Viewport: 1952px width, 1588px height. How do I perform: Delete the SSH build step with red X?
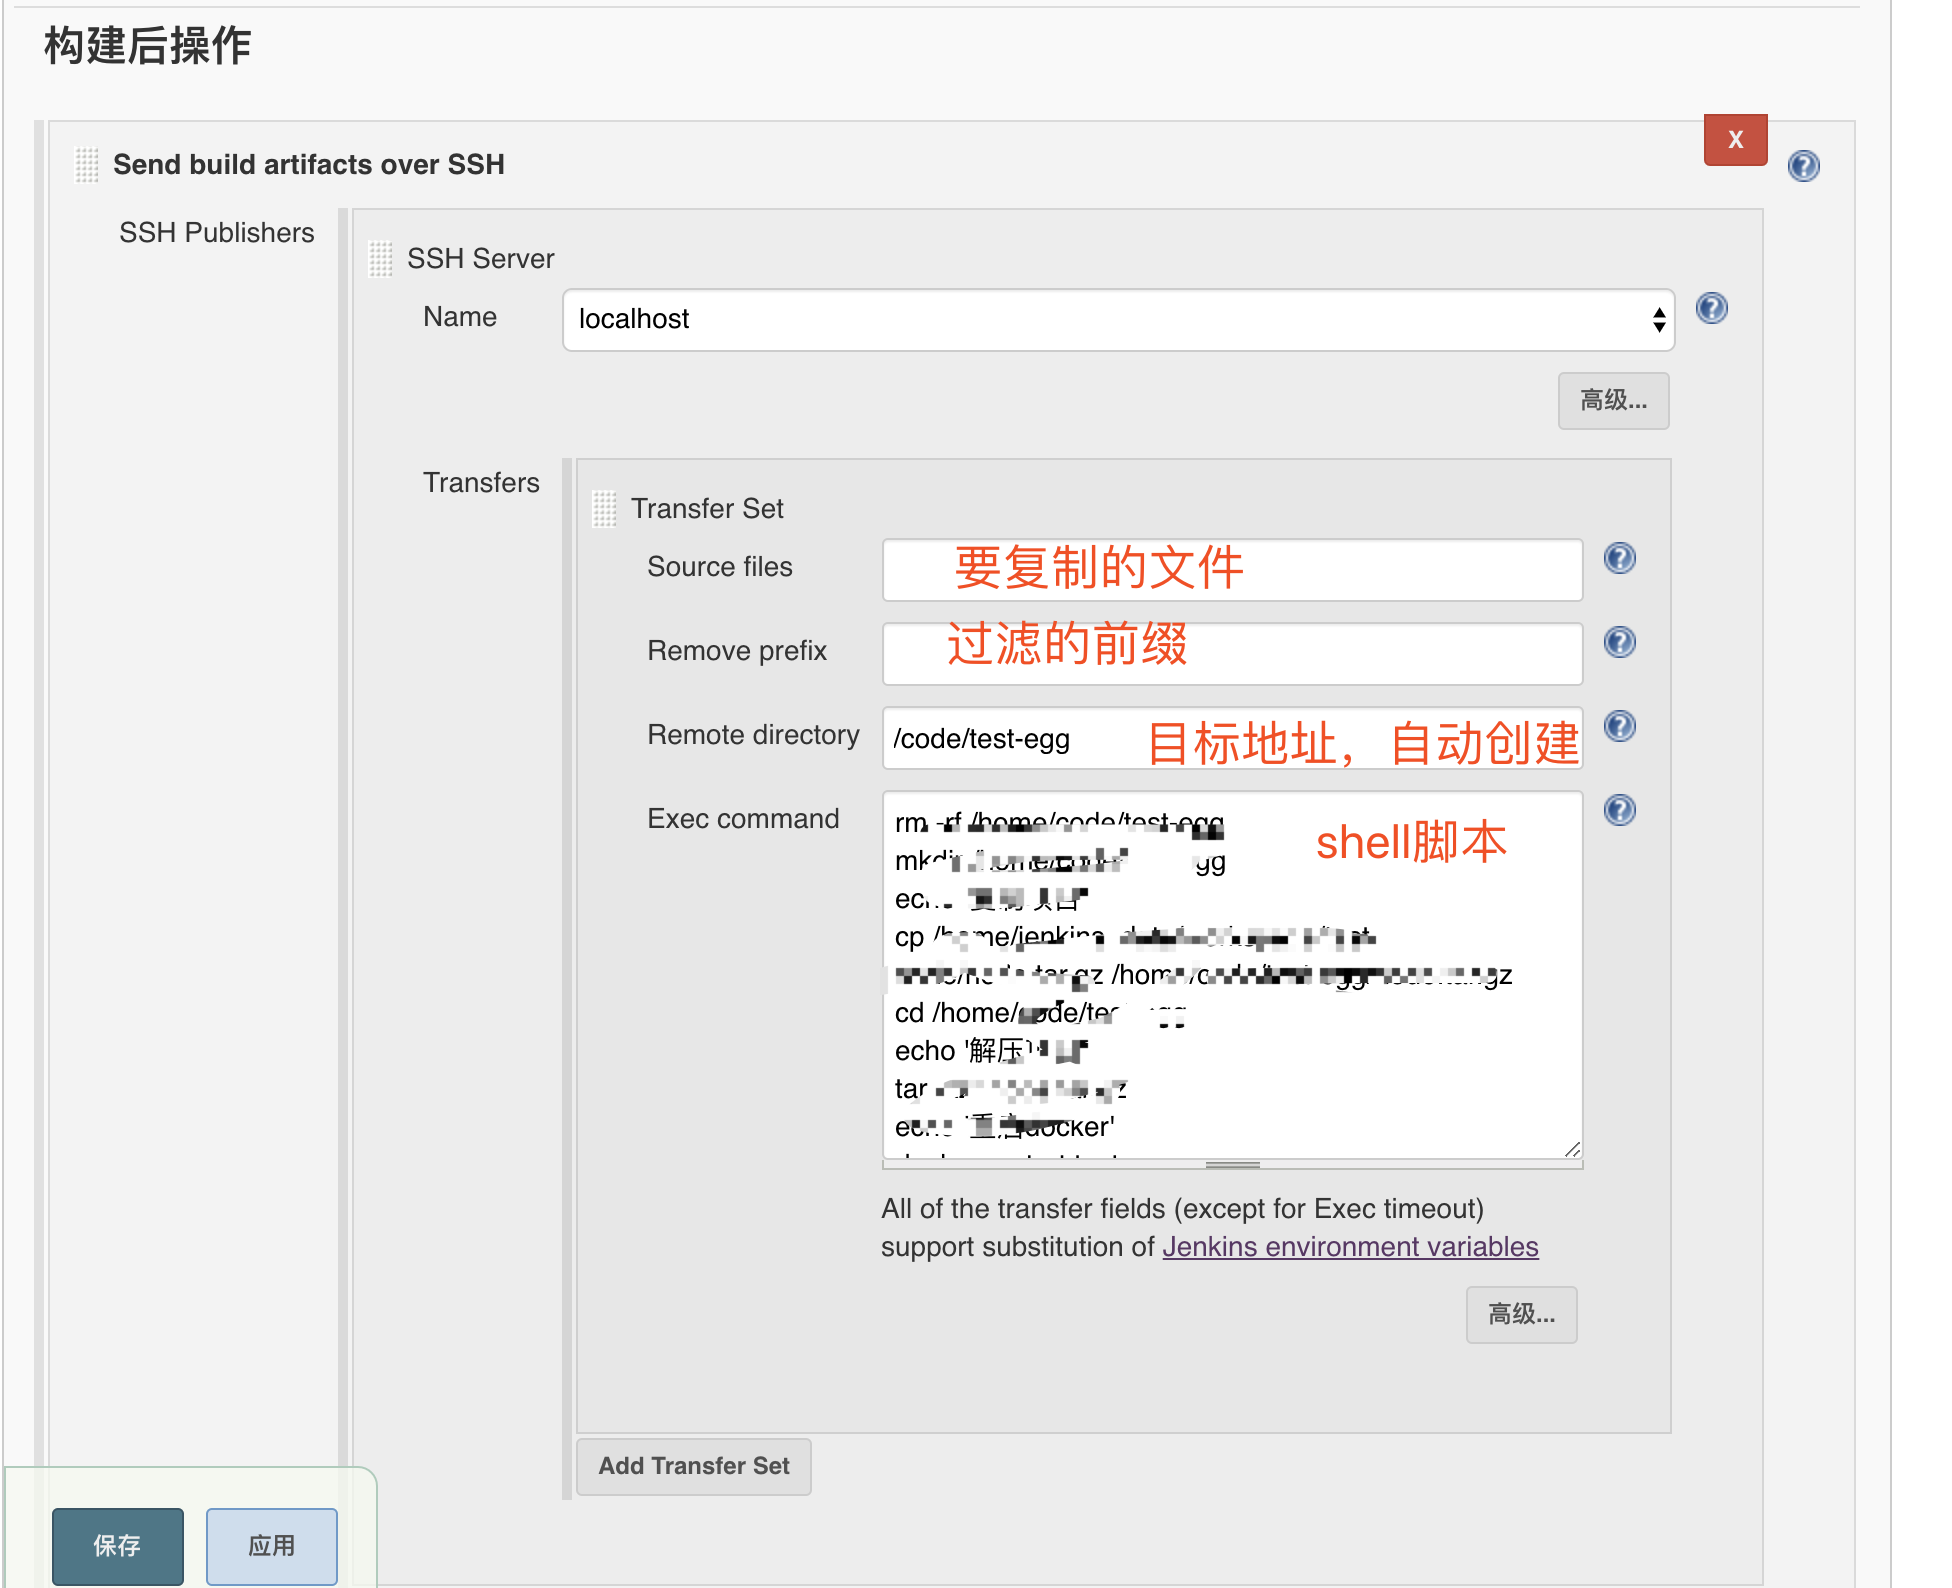pos(1735,140)
